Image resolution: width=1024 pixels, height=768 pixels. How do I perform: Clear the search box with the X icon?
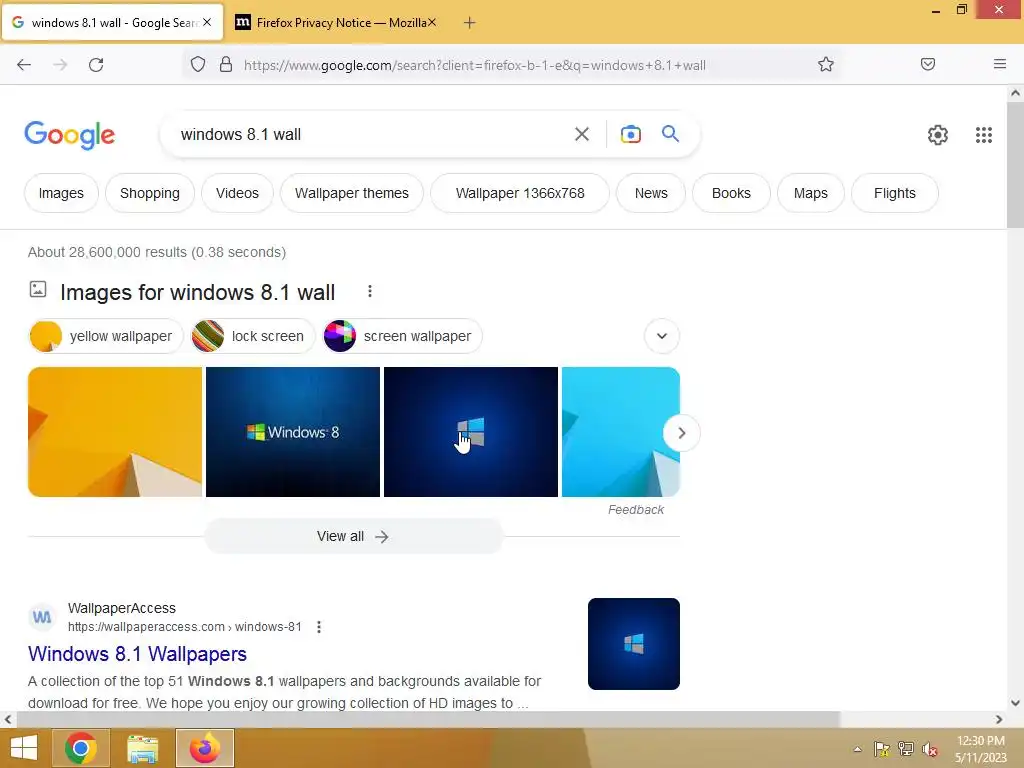tap(581, 135)
